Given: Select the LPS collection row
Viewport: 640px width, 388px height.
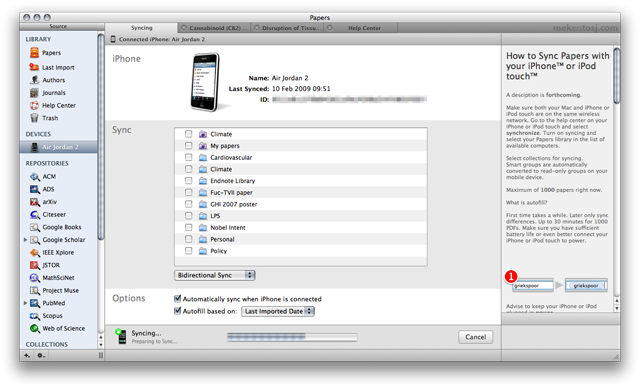Looking at the screenshot, I should click(x=301, y=216).
